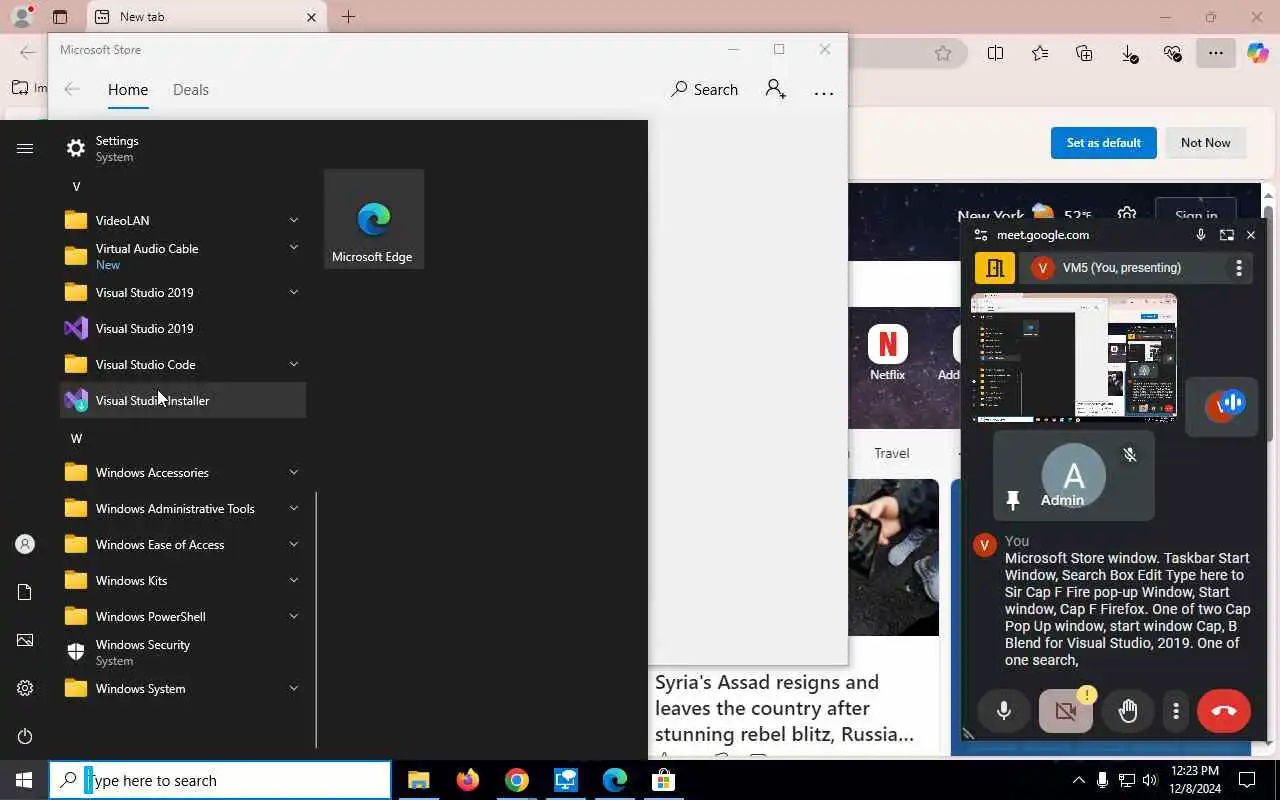Launch Visual Studio Installer
Image resolution: width=1280 pixels, height=800 pixels.
183,400
